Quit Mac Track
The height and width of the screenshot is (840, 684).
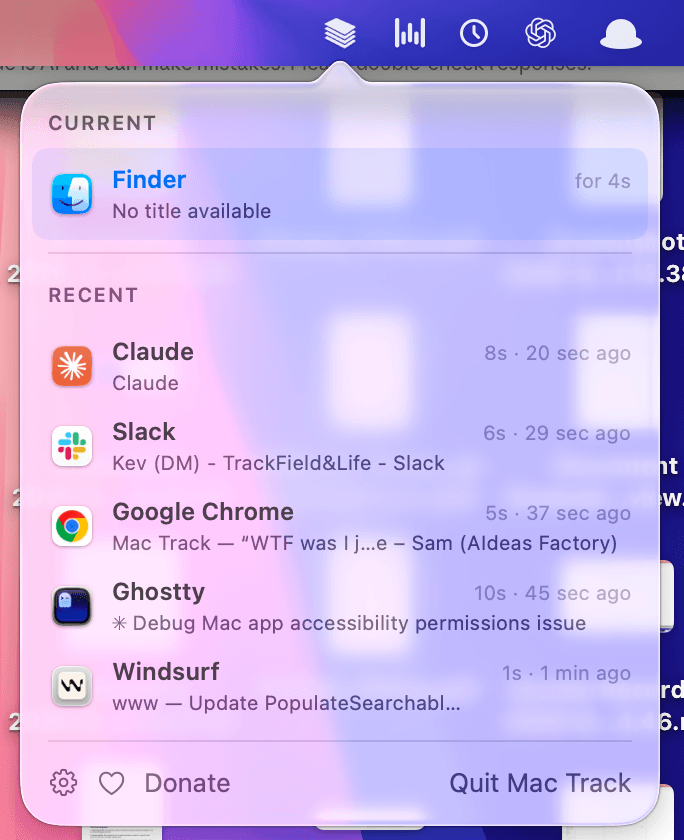coord(540,783)
